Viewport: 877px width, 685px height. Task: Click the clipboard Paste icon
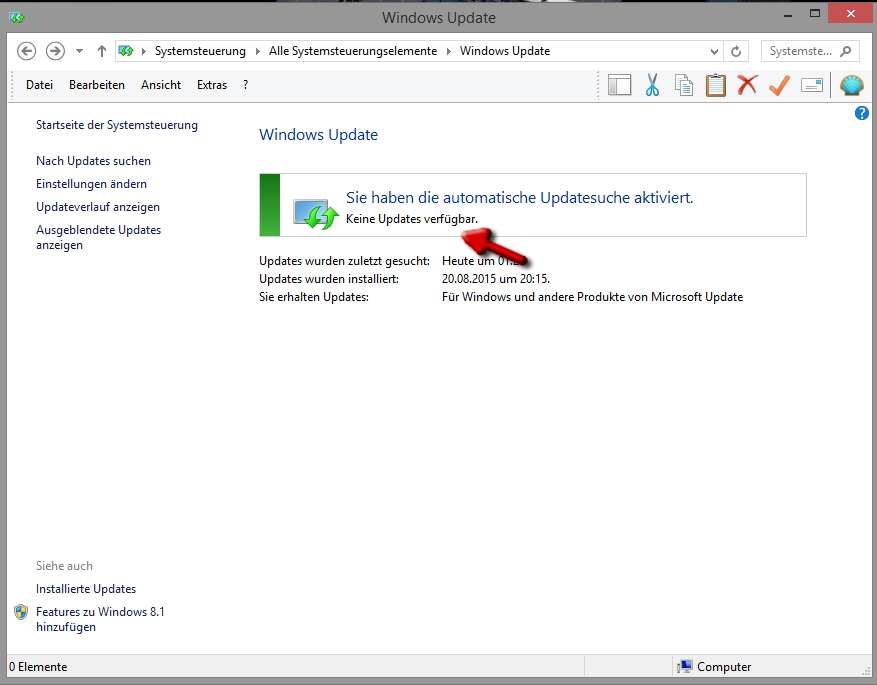click(715, 86)
